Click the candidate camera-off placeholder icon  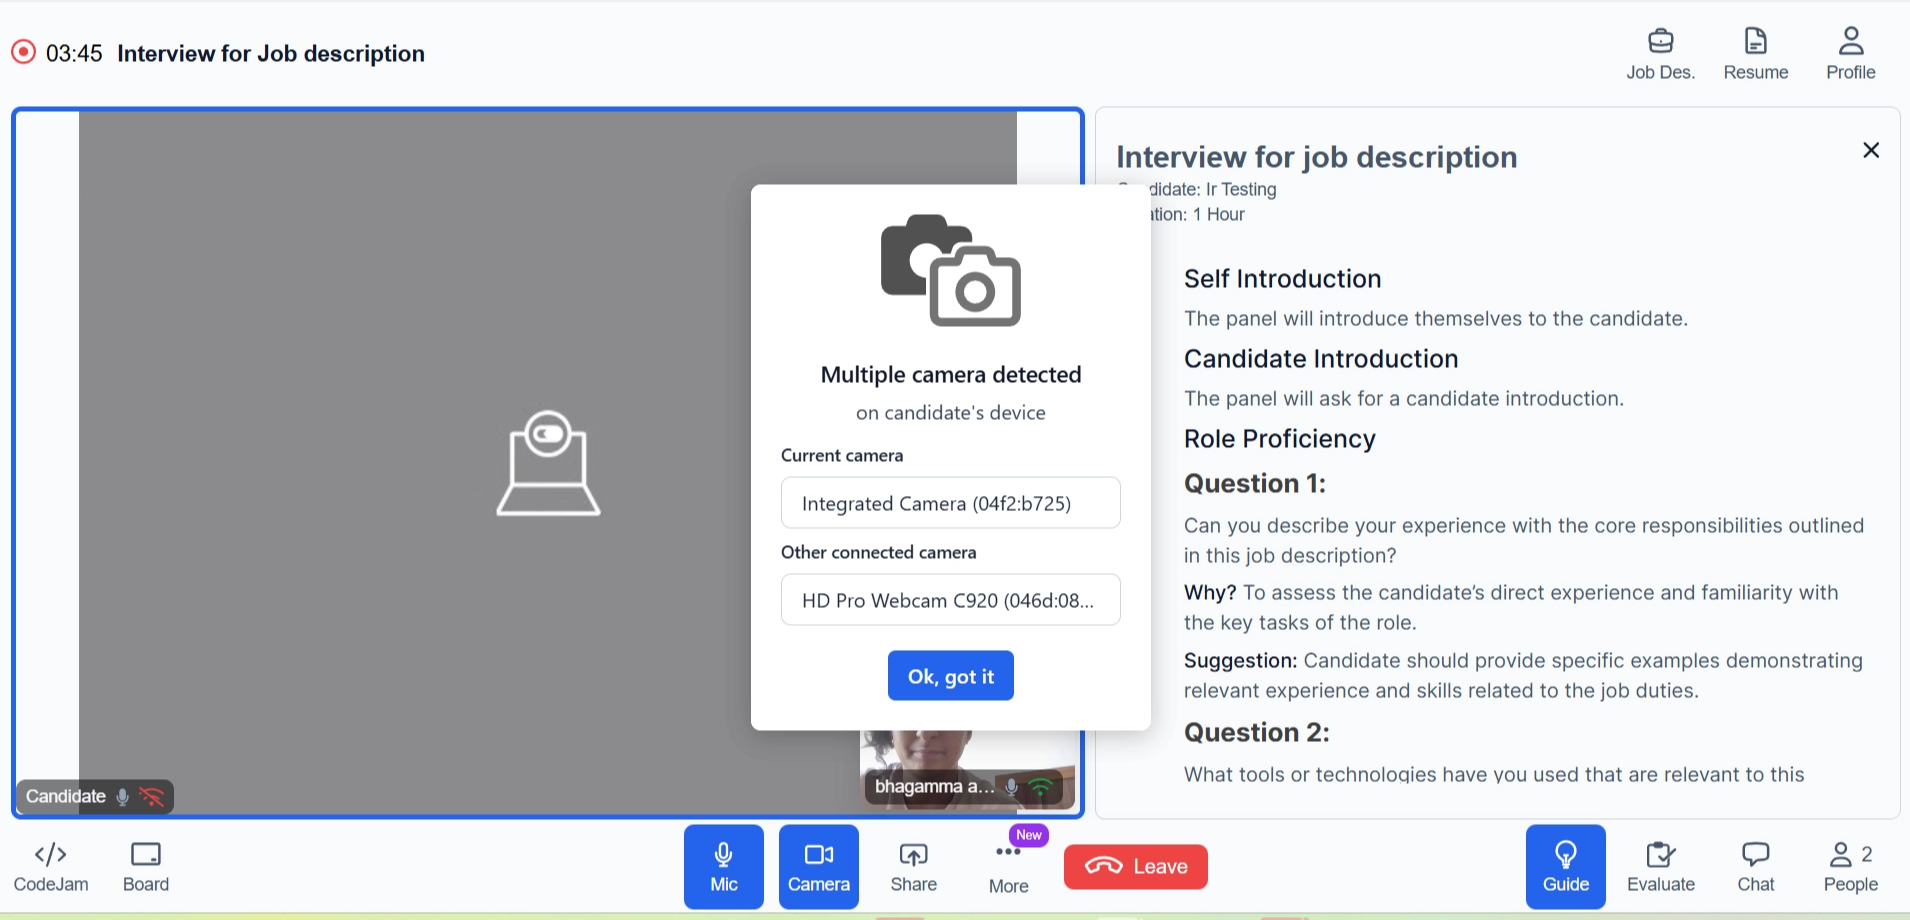[548, 462]
